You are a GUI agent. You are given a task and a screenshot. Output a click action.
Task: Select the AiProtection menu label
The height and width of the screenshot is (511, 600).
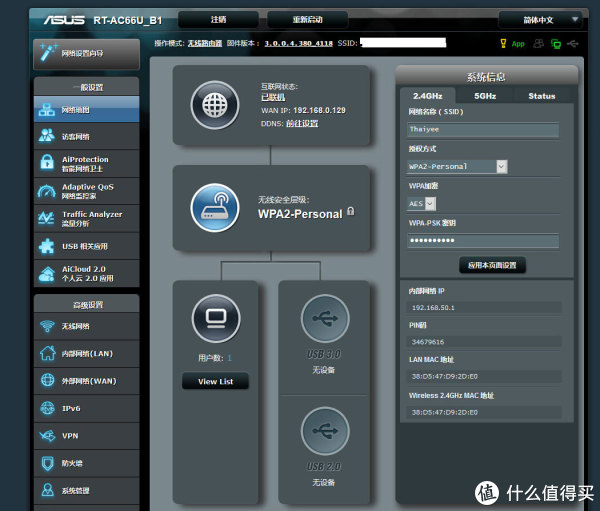(85, 159)
